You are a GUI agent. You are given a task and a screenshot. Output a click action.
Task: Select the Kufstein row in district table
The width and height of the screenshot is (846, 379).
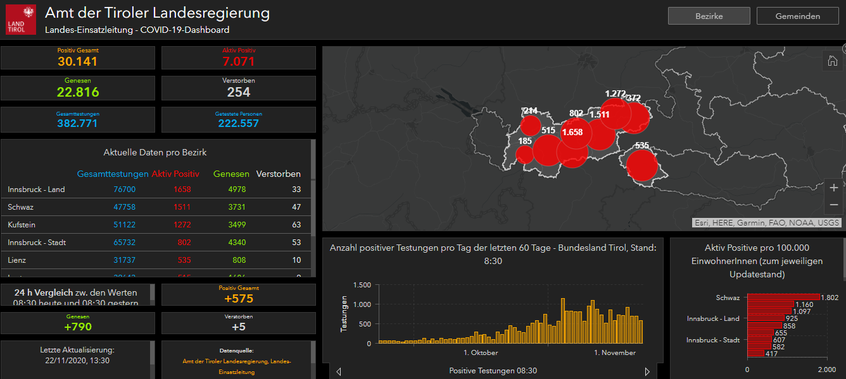(155, 225)
